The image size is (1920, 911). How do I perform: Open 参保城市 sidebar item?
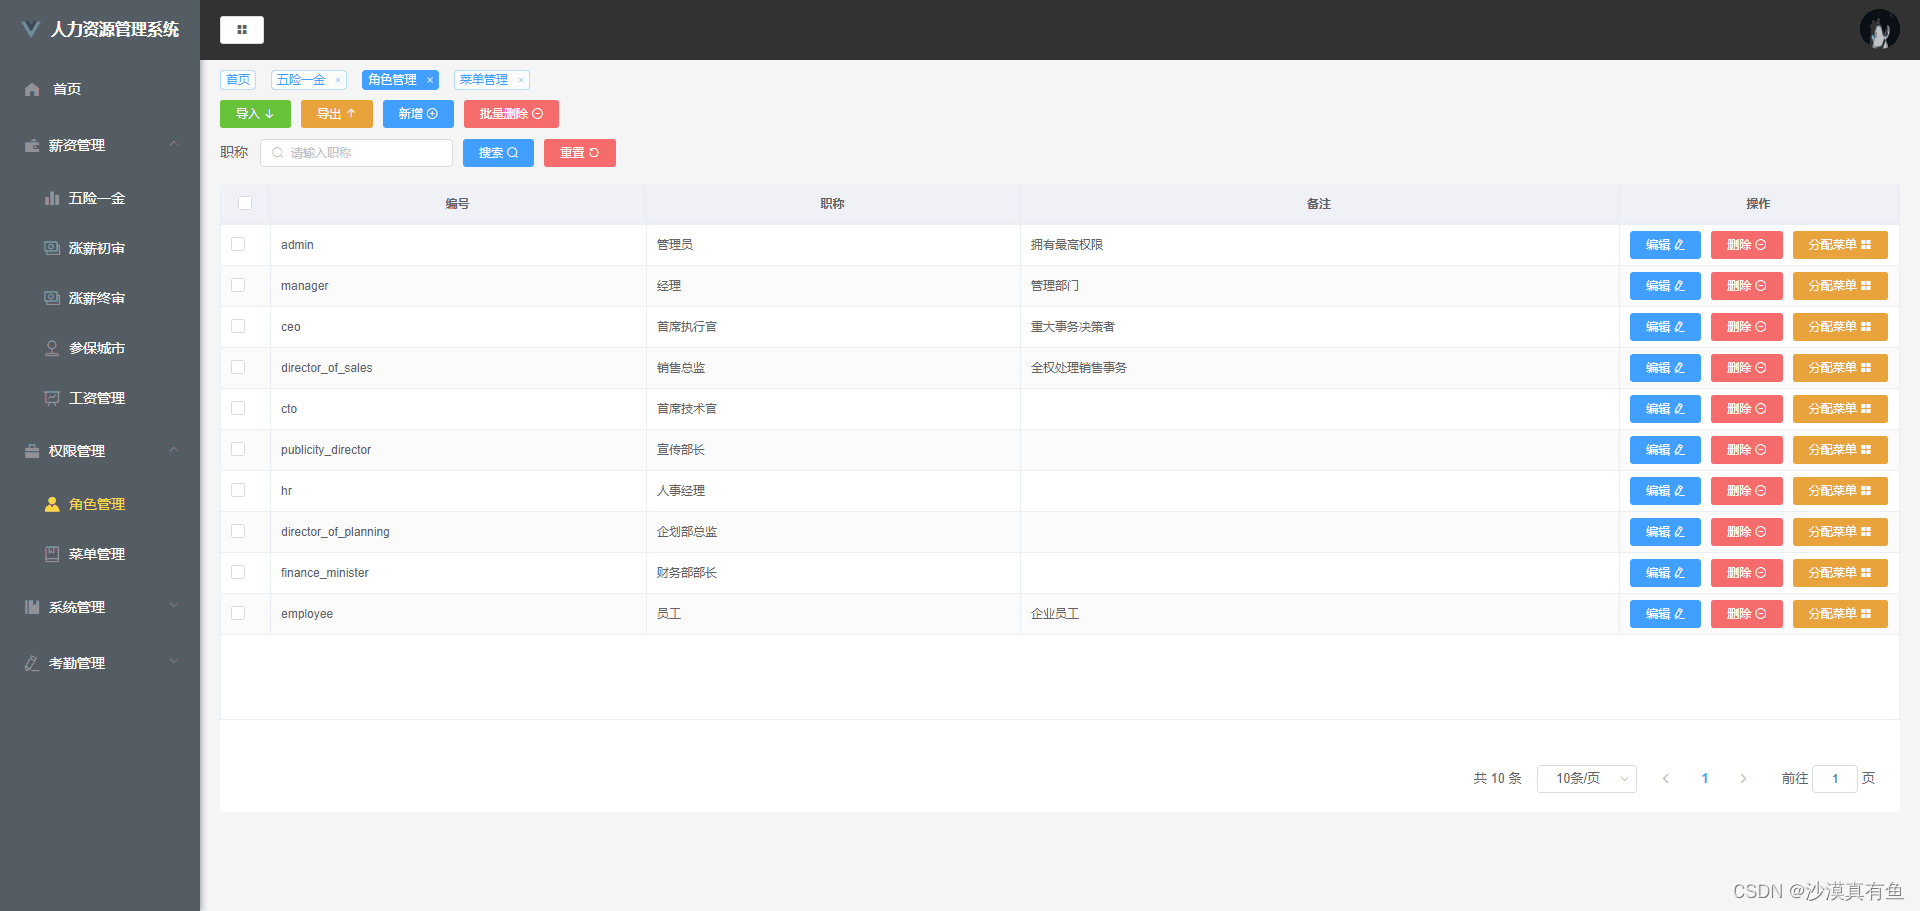click(x=96, y=348)
